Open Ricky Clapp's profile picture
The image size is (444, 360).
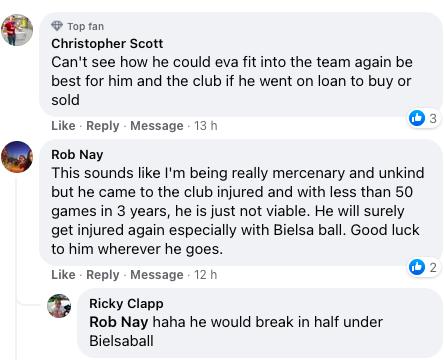(x=59, y=306)
